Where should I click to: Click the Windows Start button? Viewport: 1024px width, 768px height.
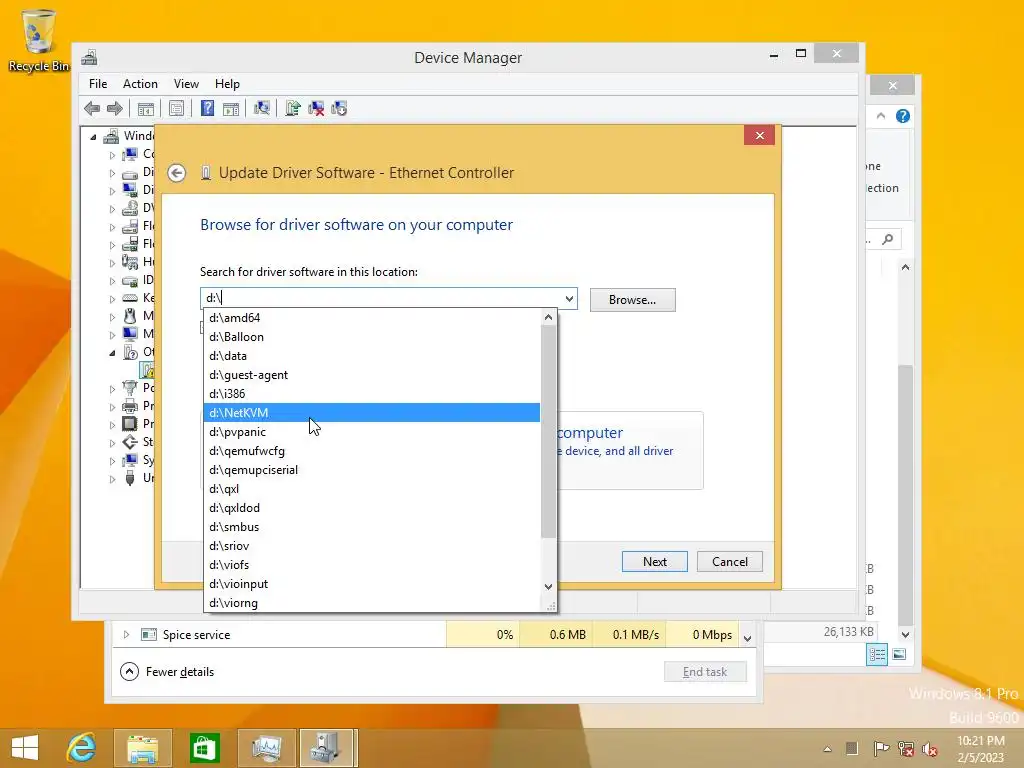coord(25,748)
